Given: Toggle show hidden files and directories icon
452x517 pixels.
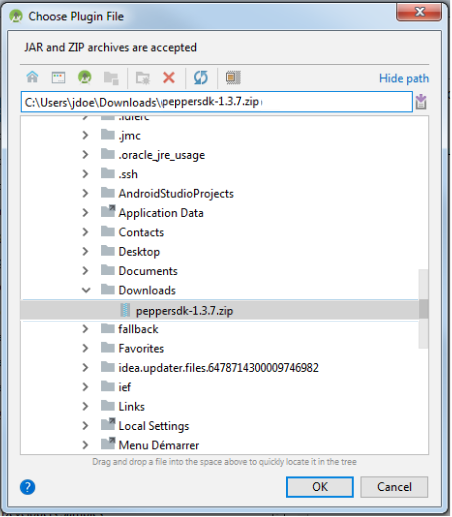Looking at the screenshot, I should click(233, 77).
